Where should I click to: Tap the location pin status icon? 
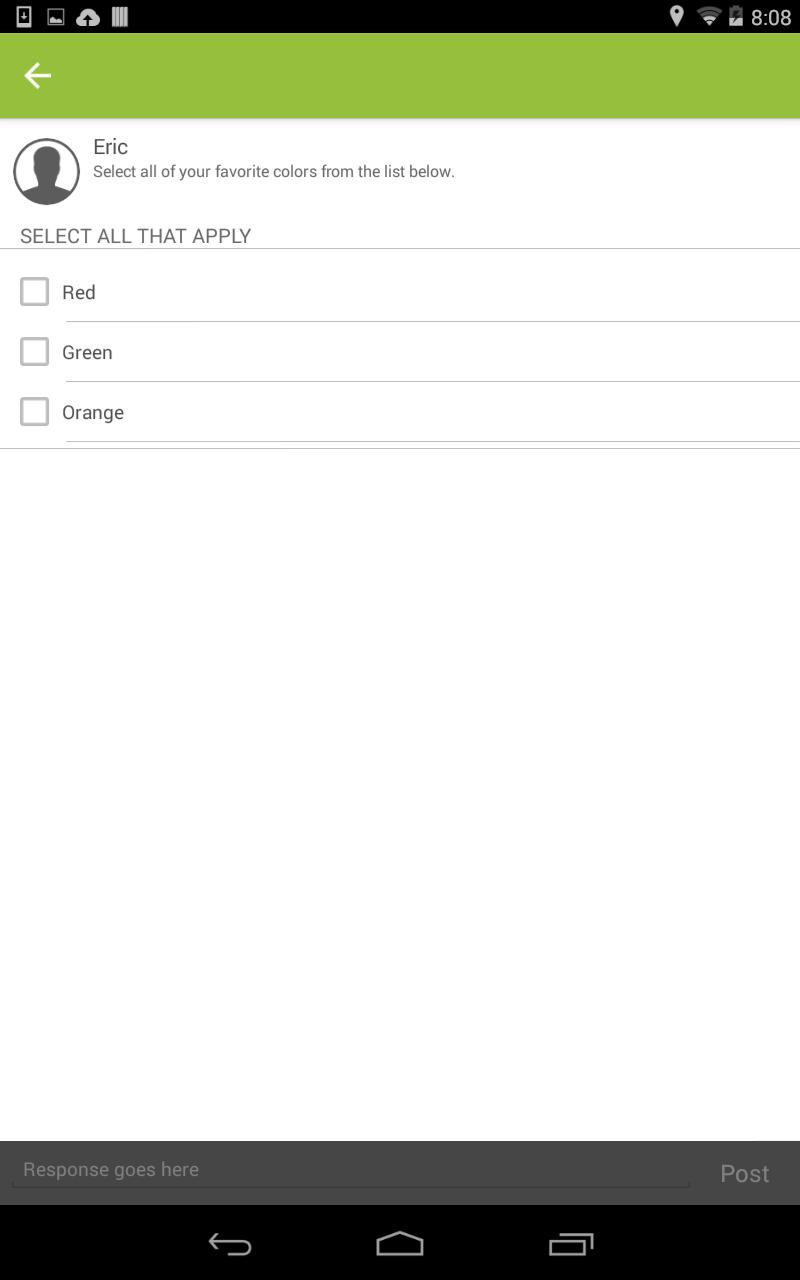pyautogui.click(x=677, y=16)
